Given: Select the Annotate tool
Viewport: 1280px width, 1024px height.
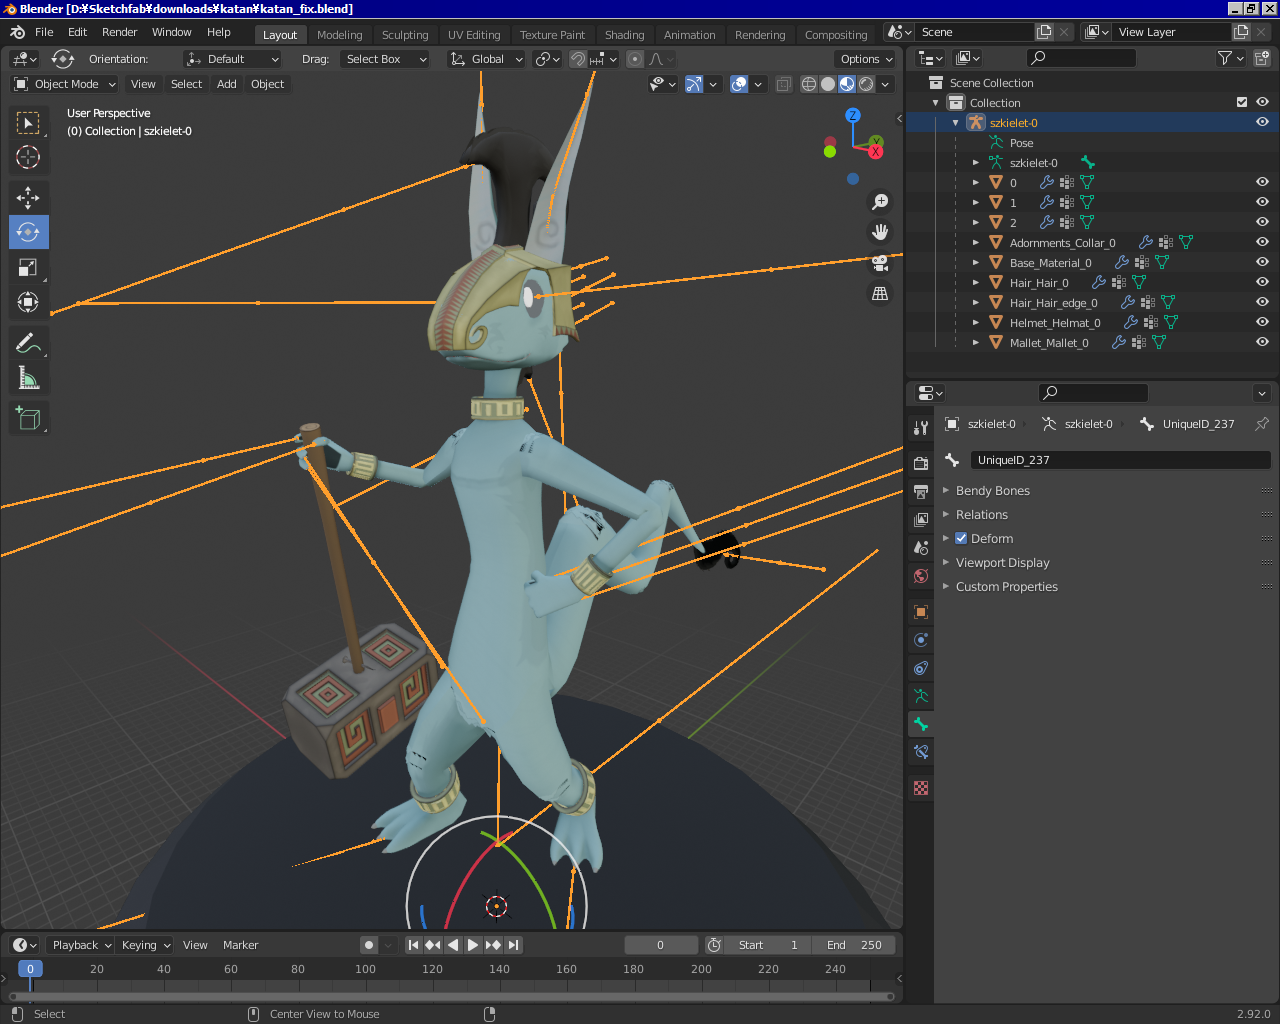Looking at the screenshot, I should click(x=28, y=343).
